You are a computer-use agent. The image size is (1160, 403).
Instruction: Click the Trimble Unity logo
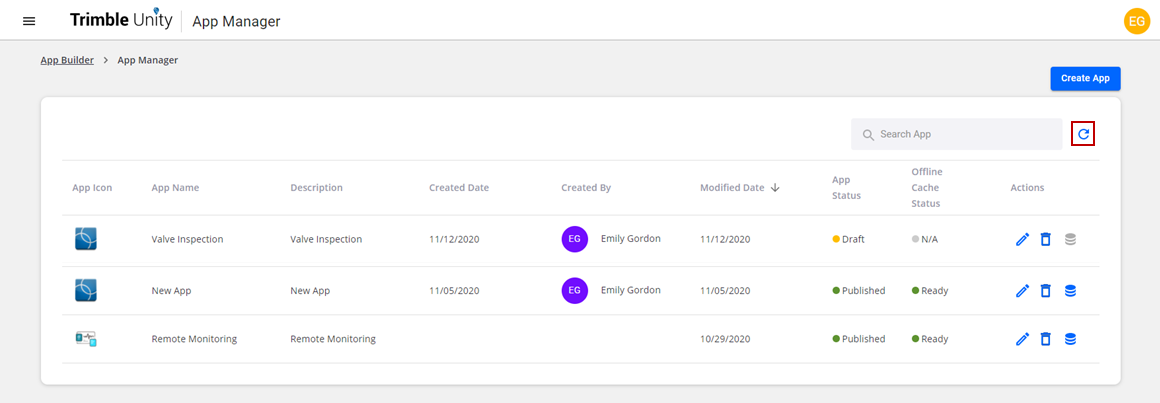point(121,20)
